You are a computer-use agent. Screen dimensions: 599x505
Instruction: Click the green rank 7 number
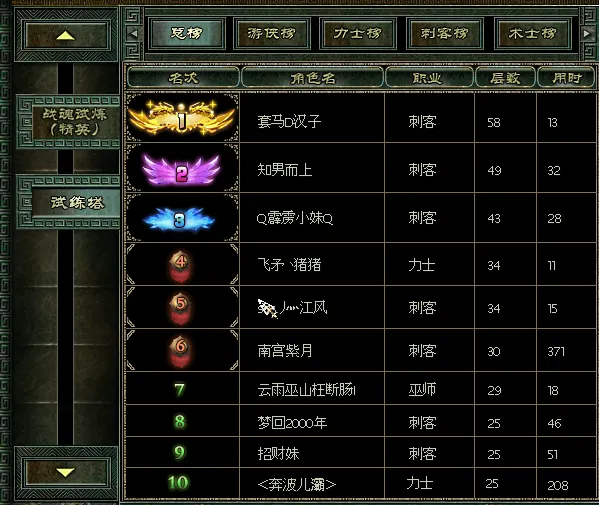(179, 390)
